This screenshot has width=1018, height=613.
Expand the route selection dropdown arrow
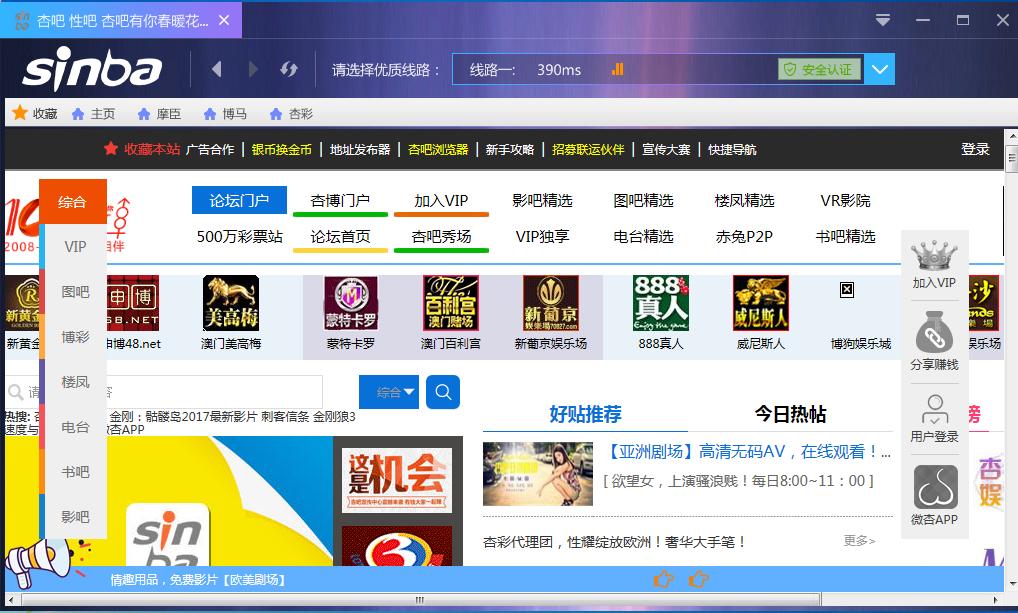tap(879, 69)
